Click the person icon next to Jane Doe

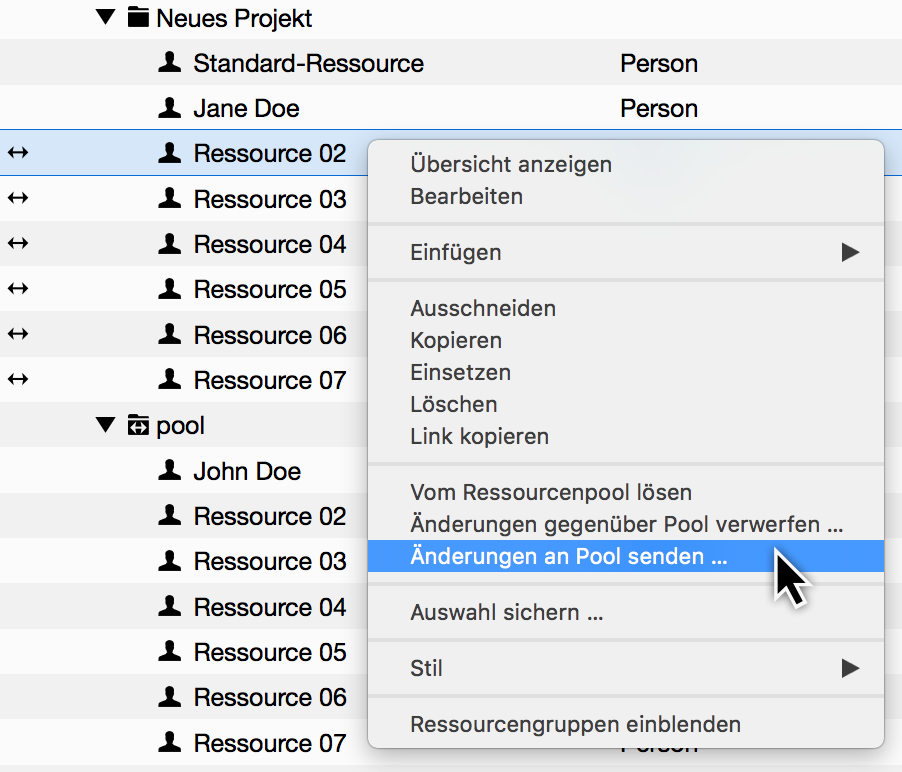tap(170, 108)
